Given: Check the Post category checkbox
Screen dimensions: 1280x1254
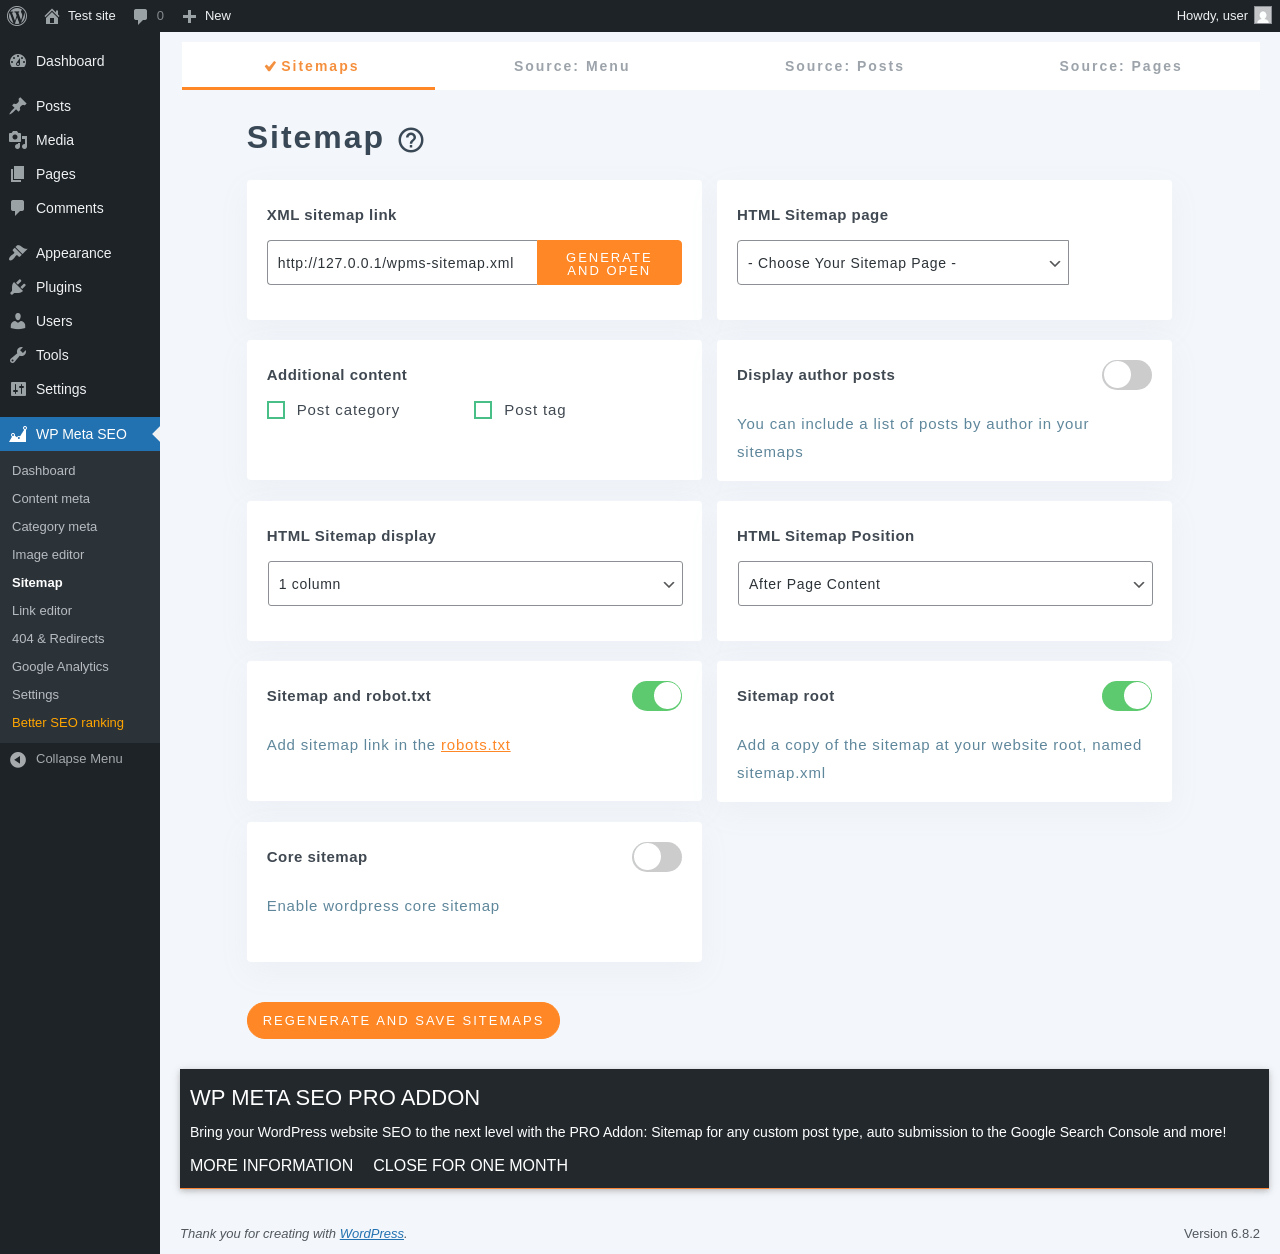Looking at the screenshot, I should point(276,410).
